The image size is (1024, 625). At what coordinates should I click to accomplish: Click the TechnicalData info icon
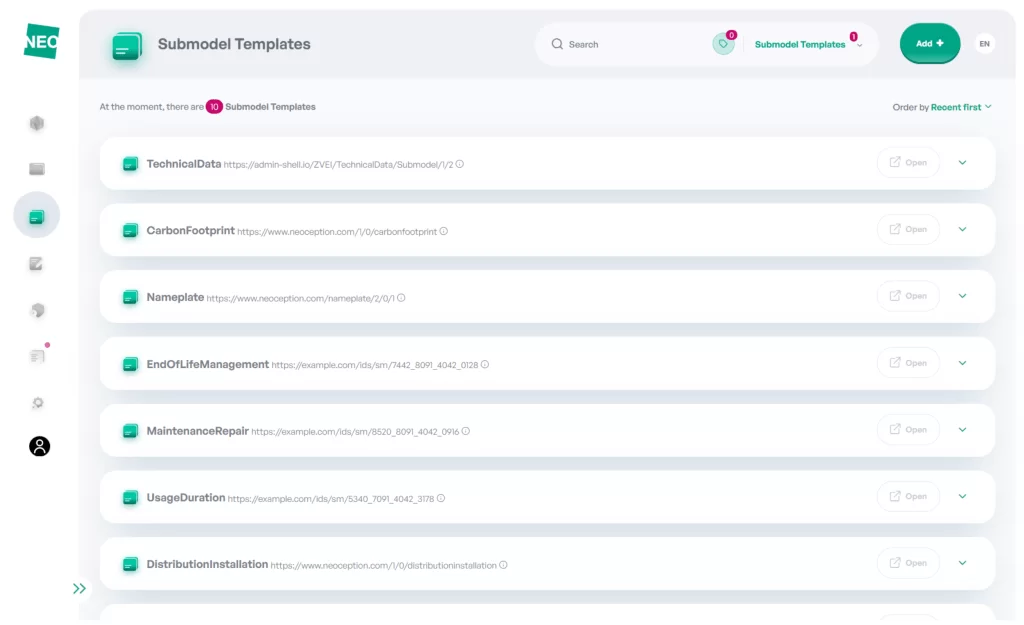460,164
